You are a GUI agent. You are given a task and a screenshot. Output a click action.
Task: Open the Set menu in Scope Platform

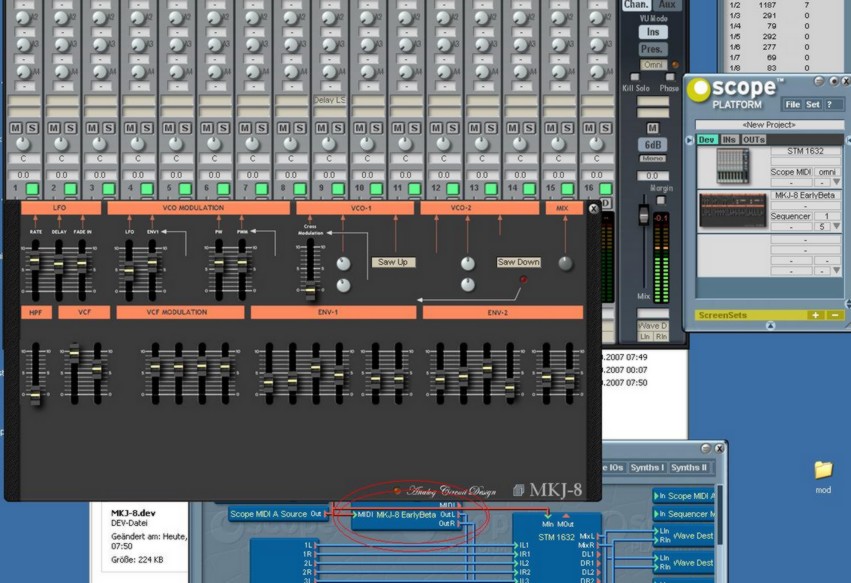[x=812, y=104]
